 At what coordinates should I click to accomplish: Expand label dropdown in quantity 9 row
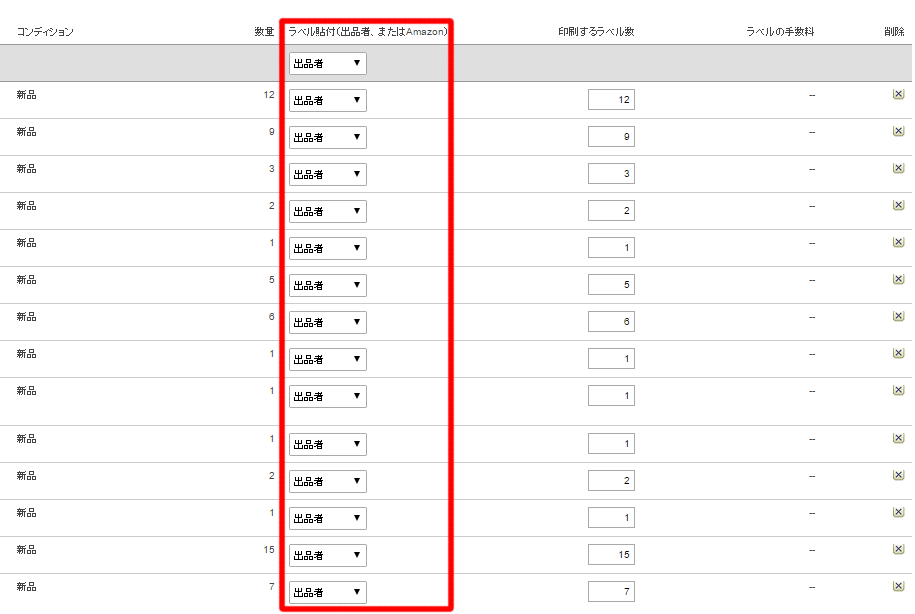[328, 137]
